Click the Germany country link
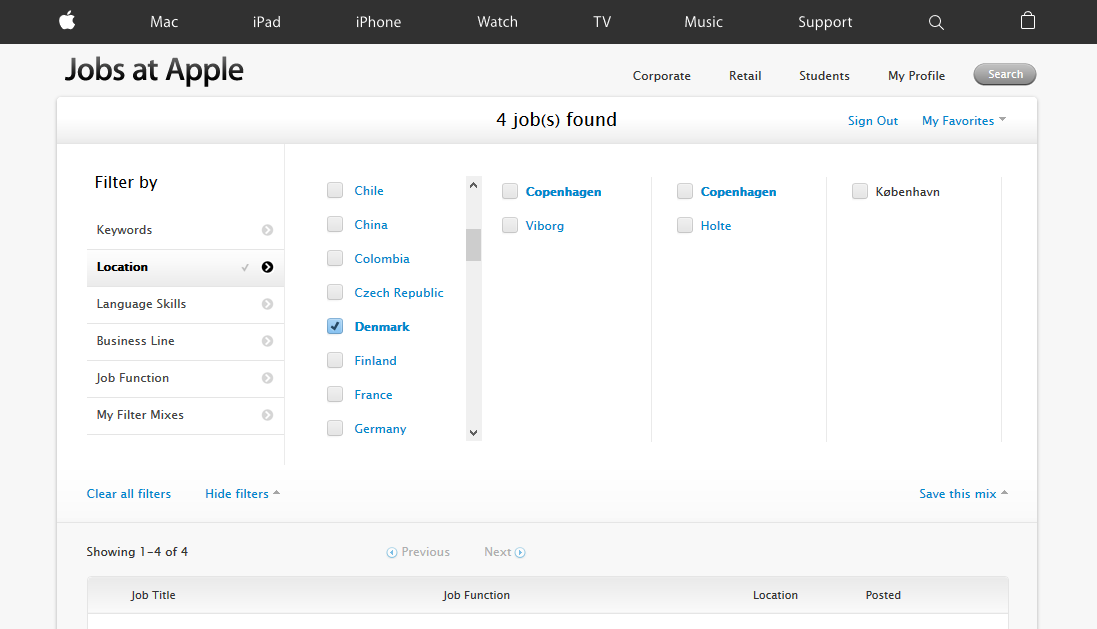1097x629 pixels. [x=380, y=429]
